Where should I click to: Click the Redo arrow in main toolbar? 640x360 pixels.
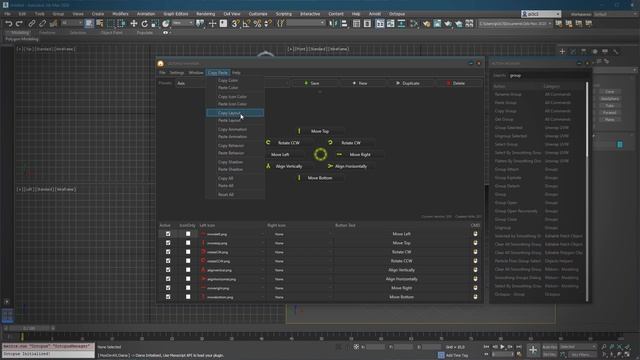coord(19,24)
